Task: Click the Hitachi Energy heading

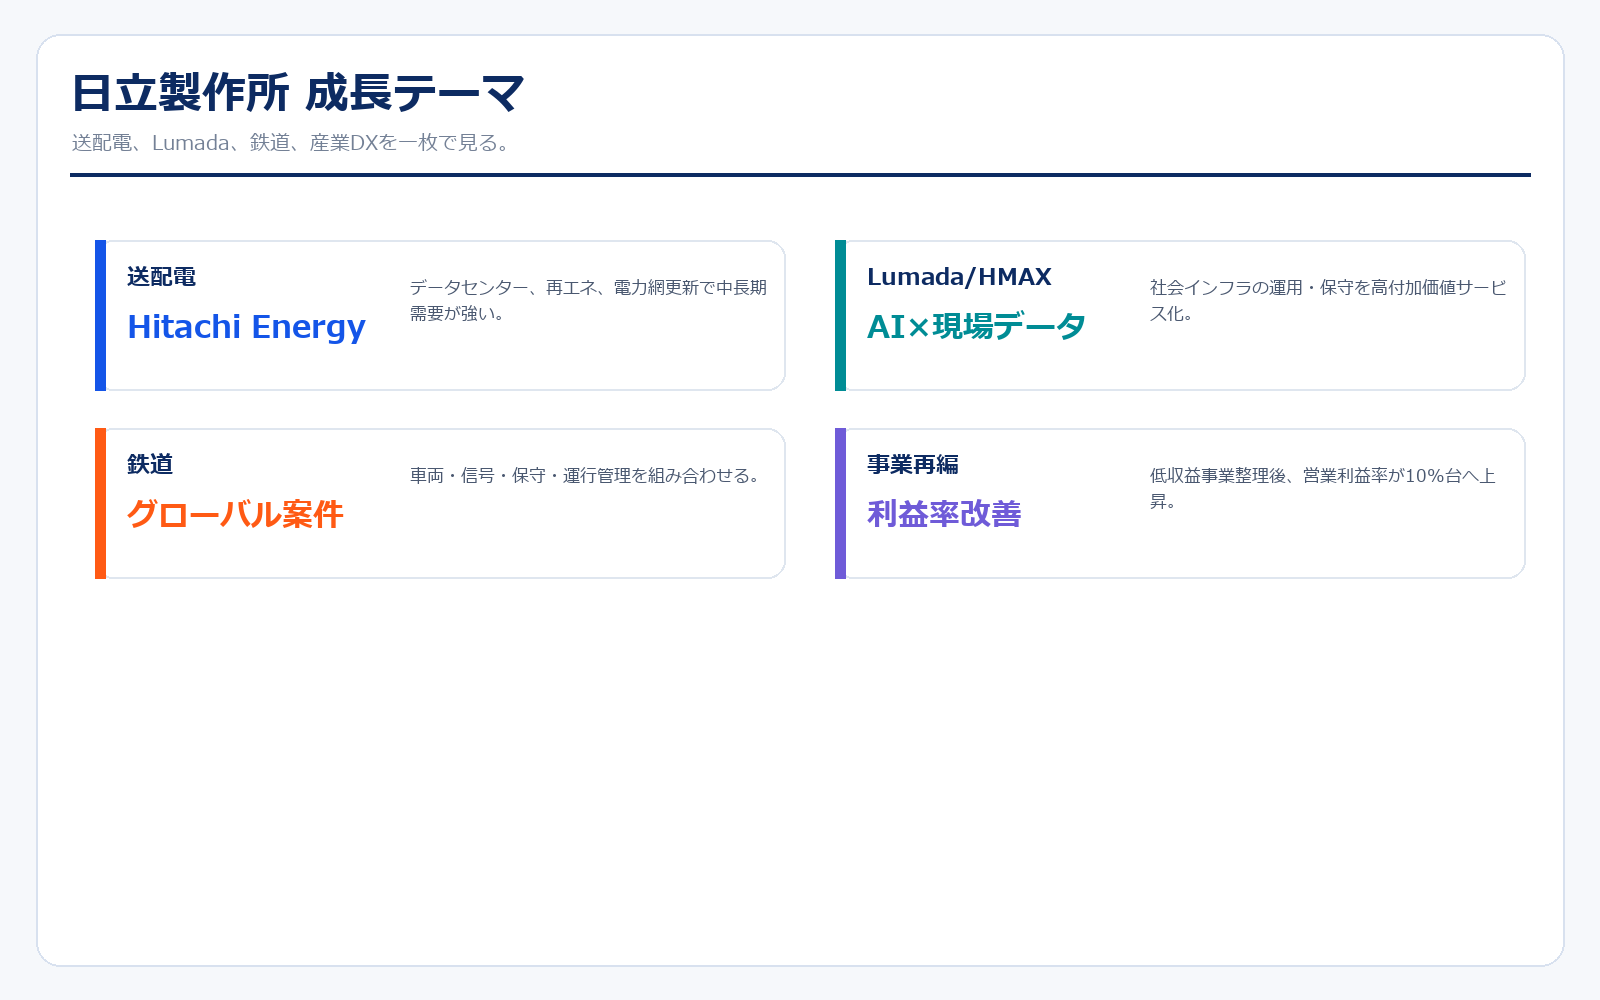Action: pos(246,327)
